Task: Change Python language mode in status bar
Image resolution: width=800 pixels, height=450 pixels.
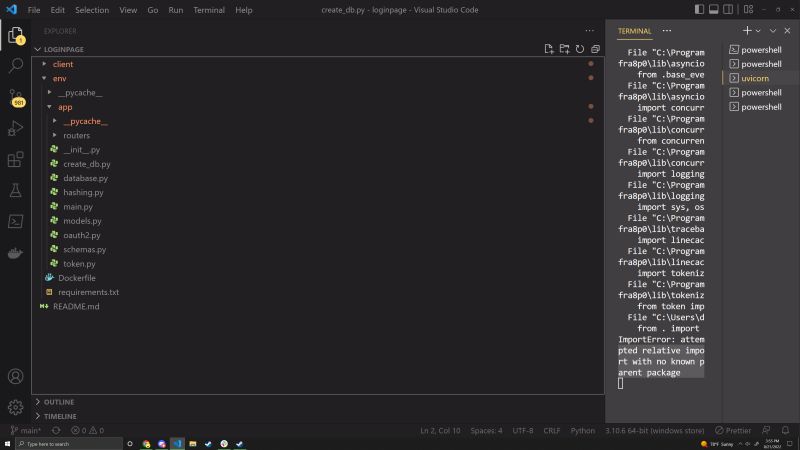Action: [x=582, y=431]
